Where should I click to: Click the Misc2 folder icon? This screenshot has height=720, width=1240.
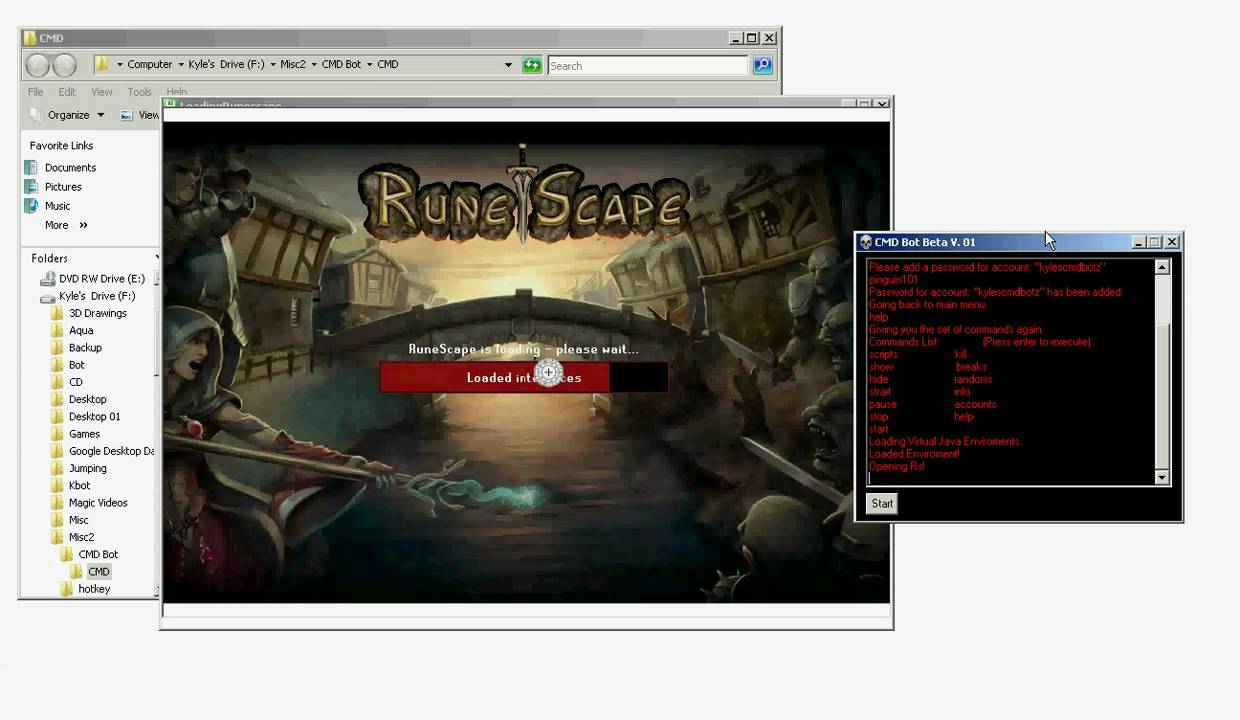coord(57,537)
